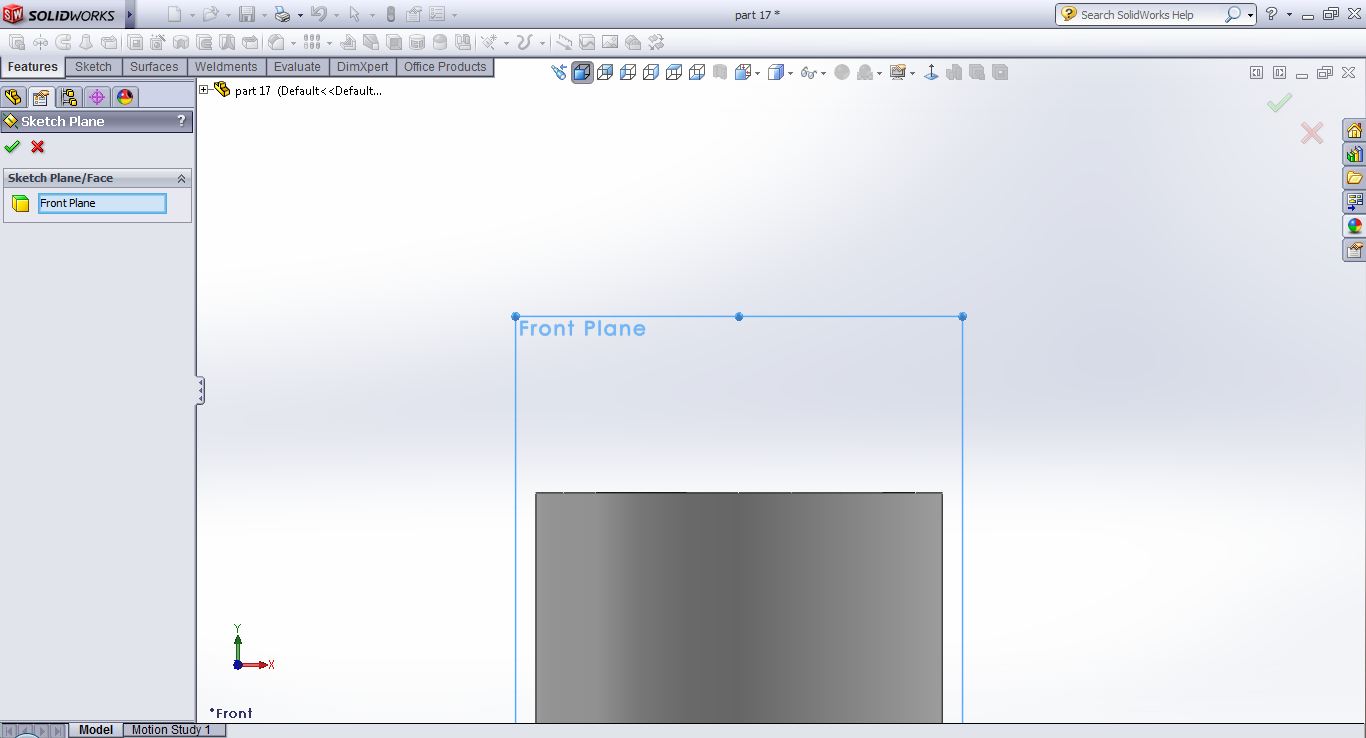The image size is (1366, 738).
Task: Switch to the Weldments tab
Action: (x=226, y=67)
